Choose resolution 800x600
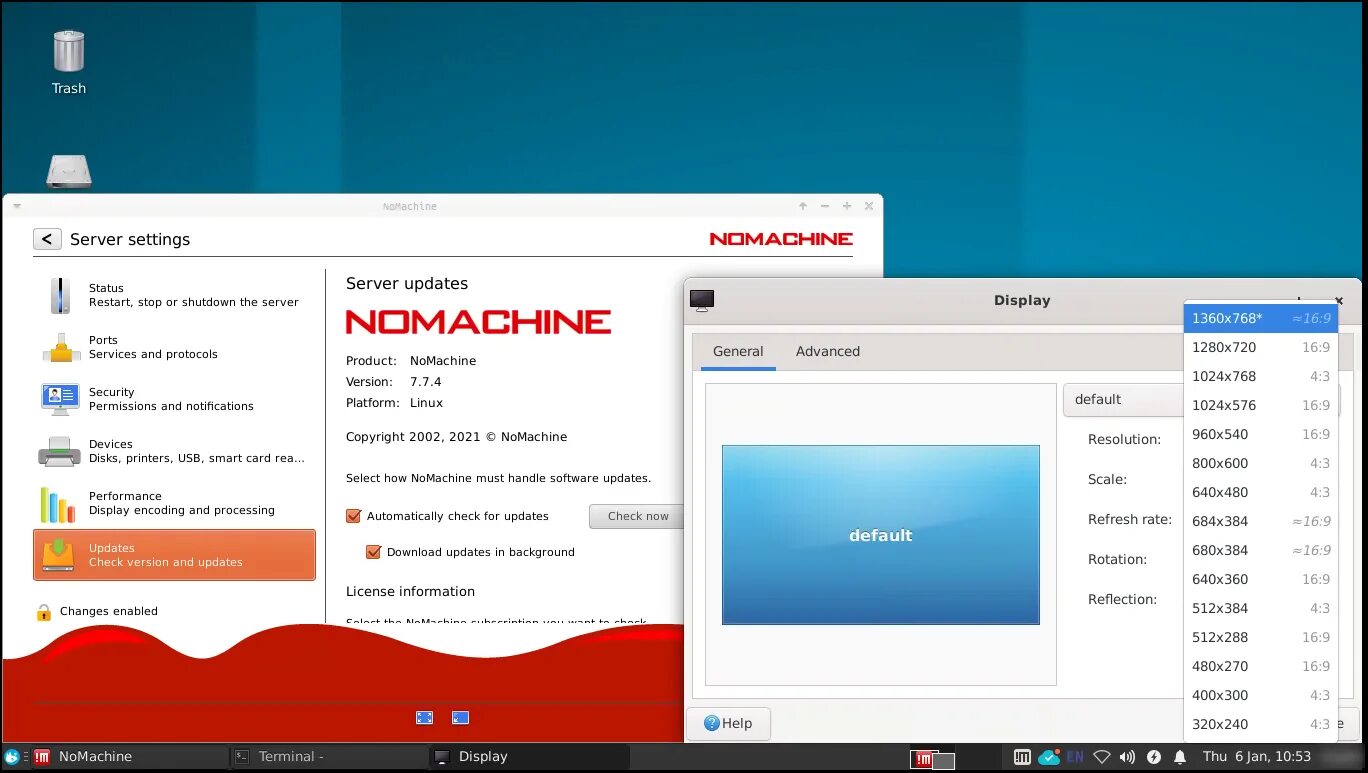 pyautogui.click(x=1260, y=463)
